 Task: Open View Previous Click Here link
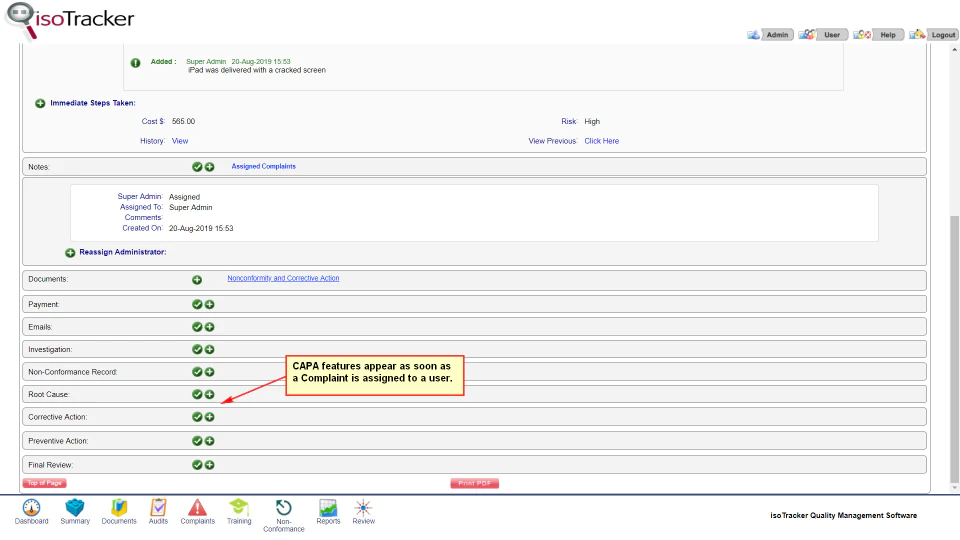pos(601,141)
